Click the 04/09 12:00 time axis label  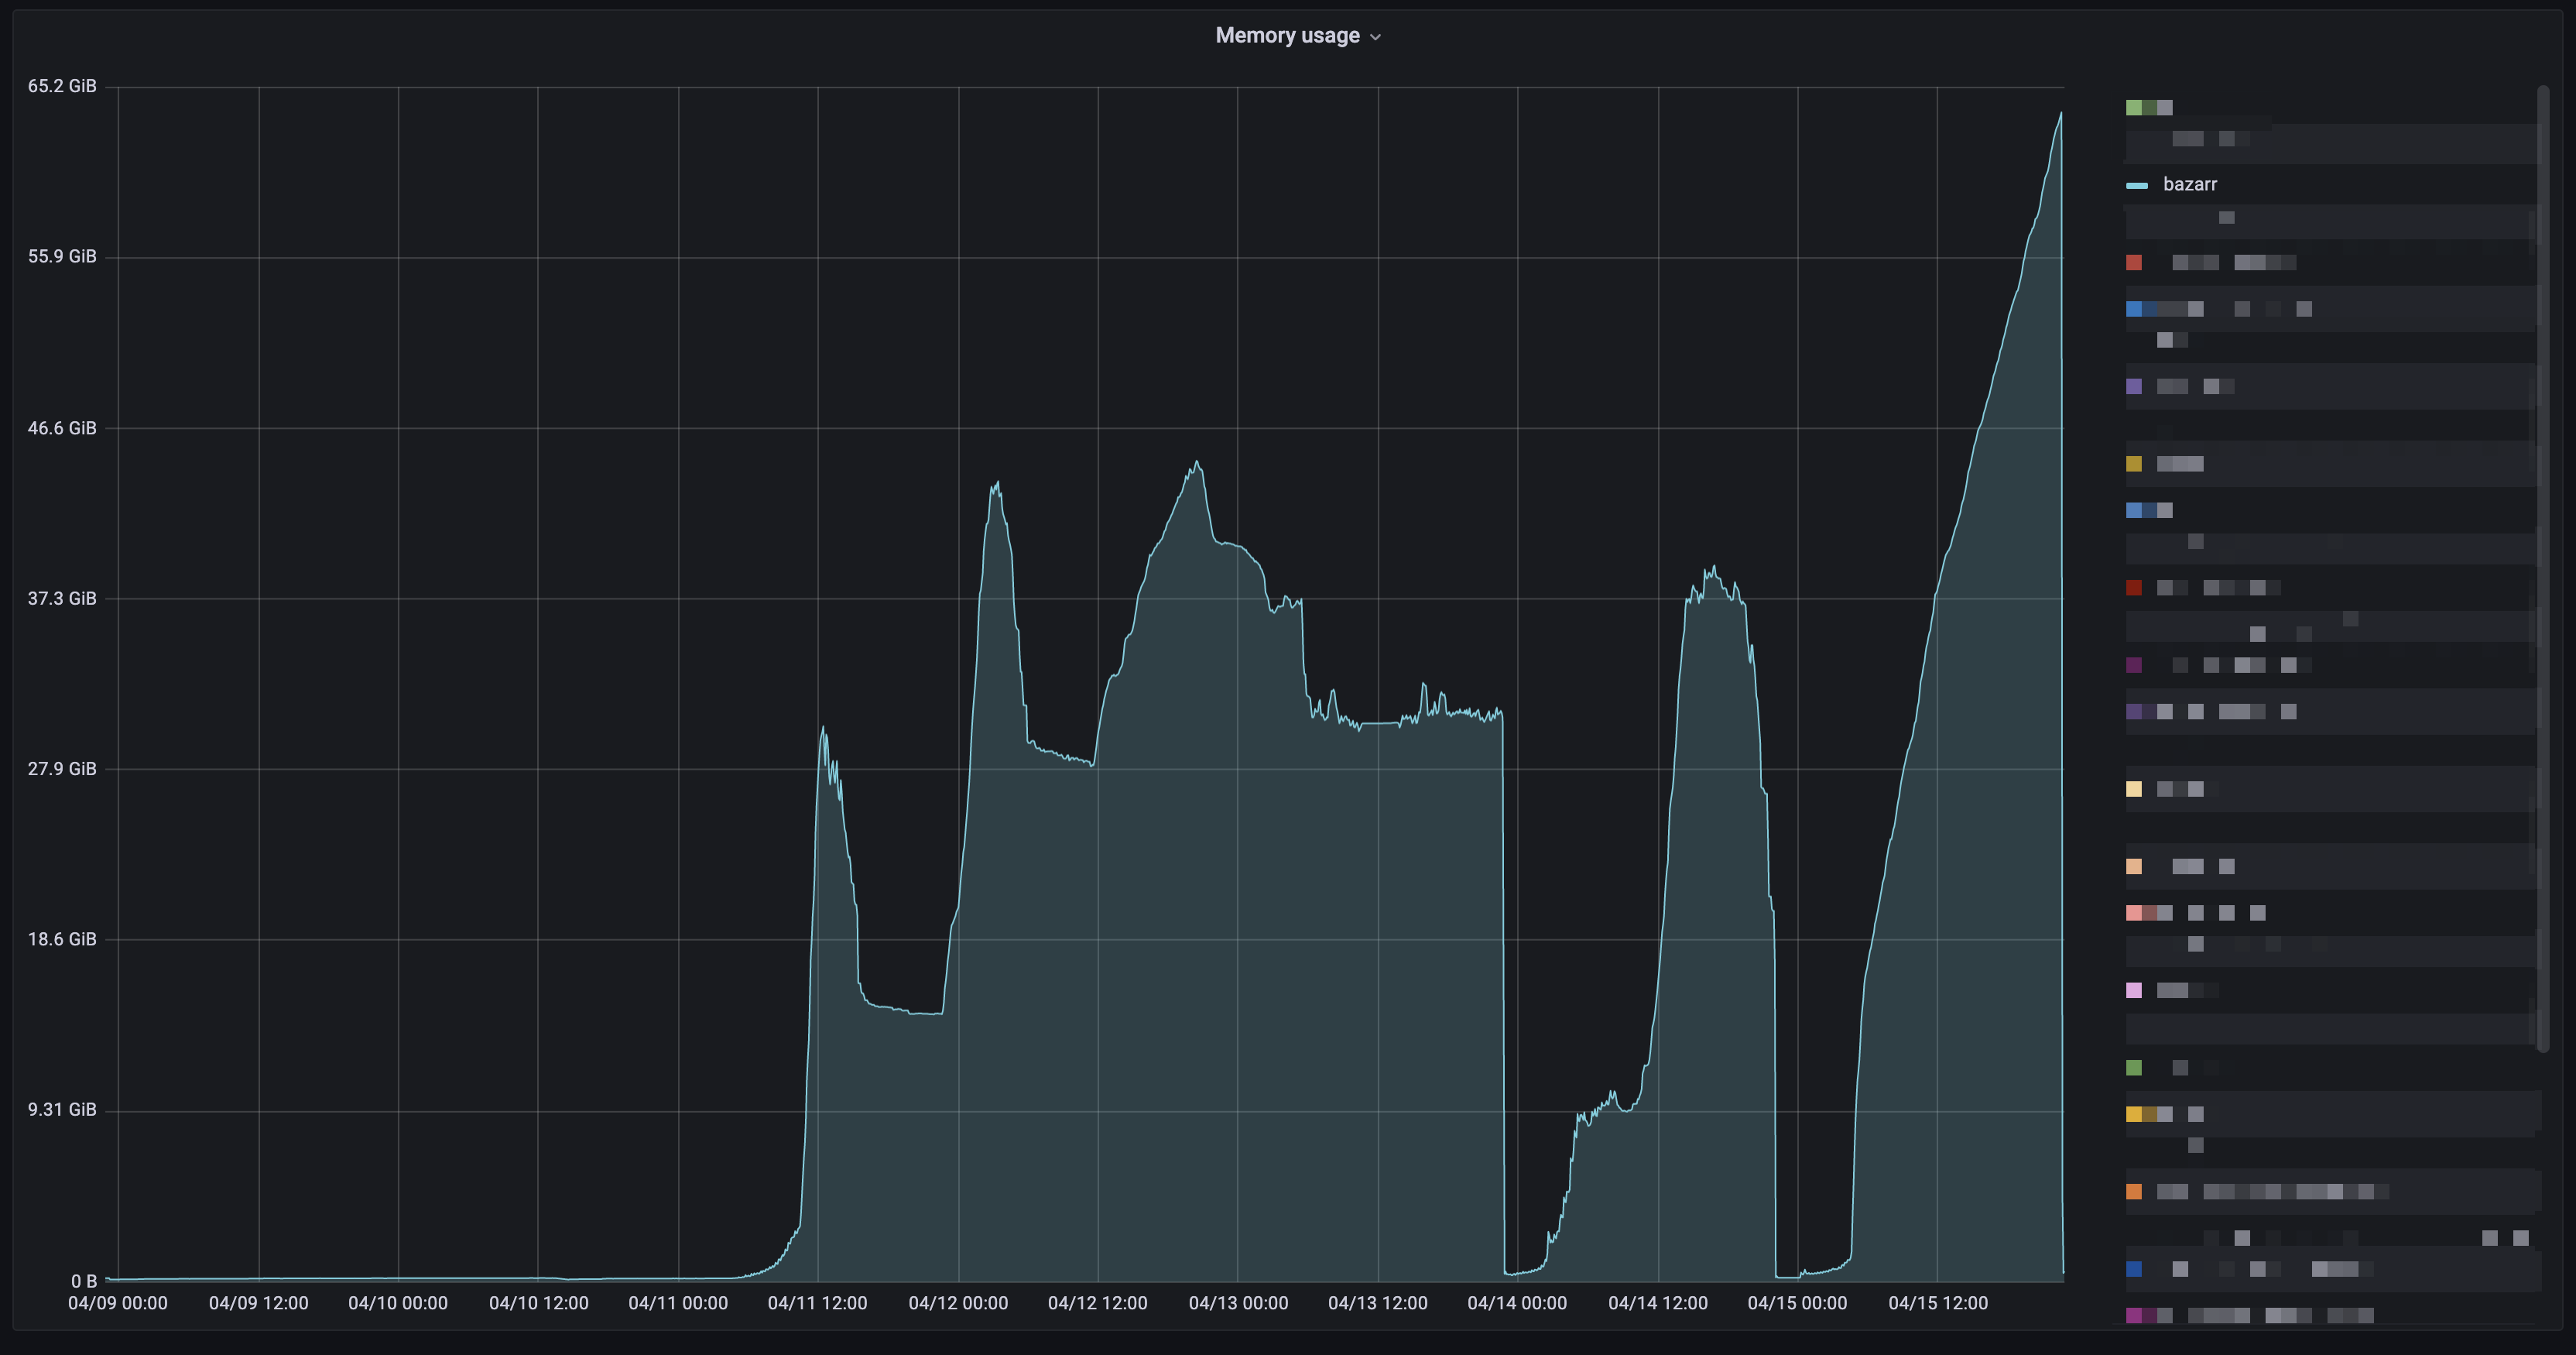coord(258,1303)
